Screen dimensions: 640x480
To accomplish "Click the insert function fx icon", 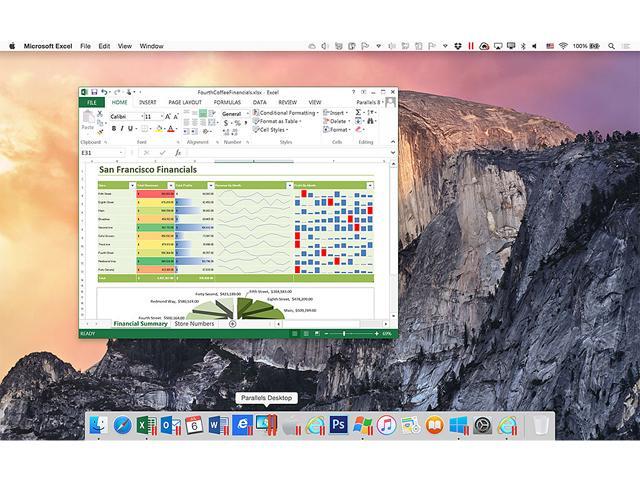I will point(178,153).
